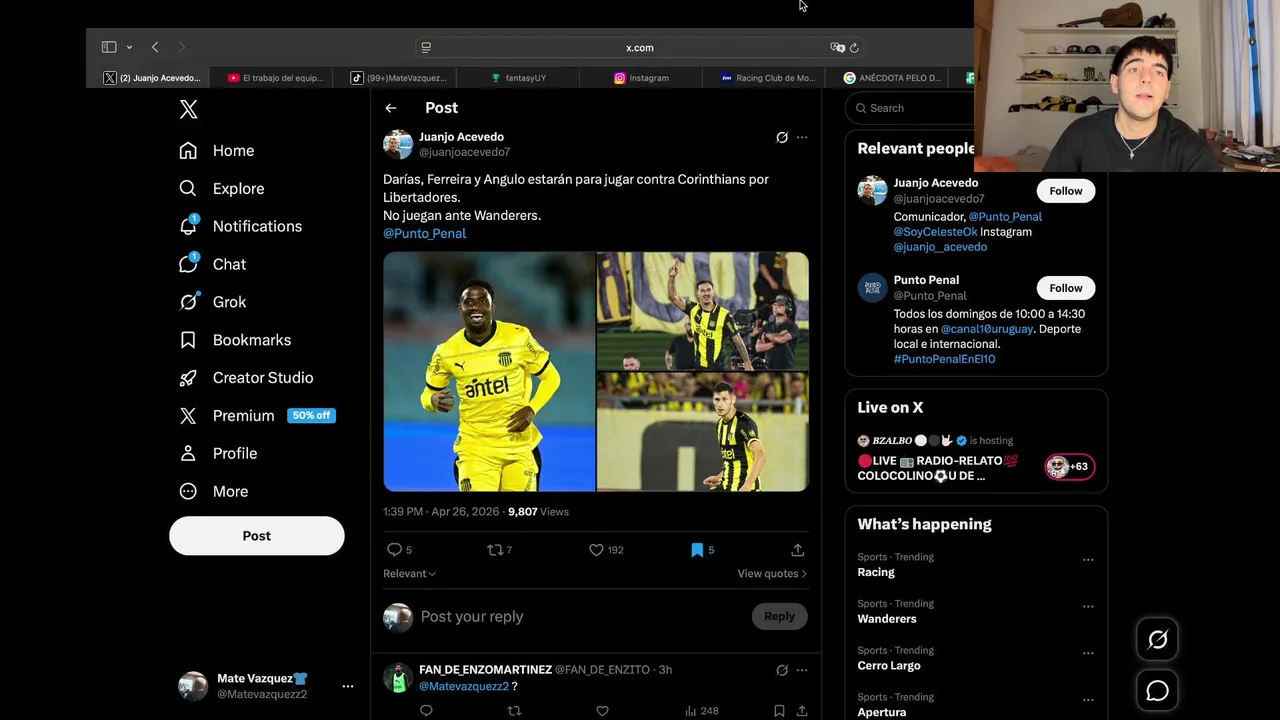
Task: Switch to the ANÉCDOTA PELO D... tab
Action: [x=892, y=78]
